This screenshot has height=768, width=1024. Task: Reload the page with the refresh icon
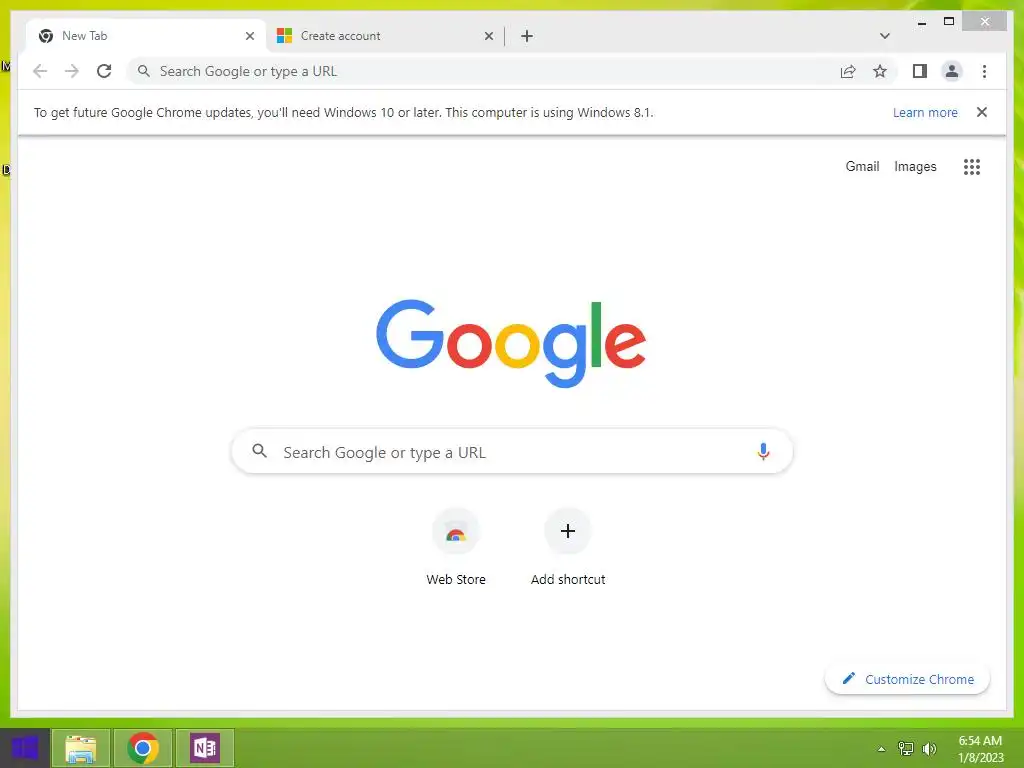point(104,71)
